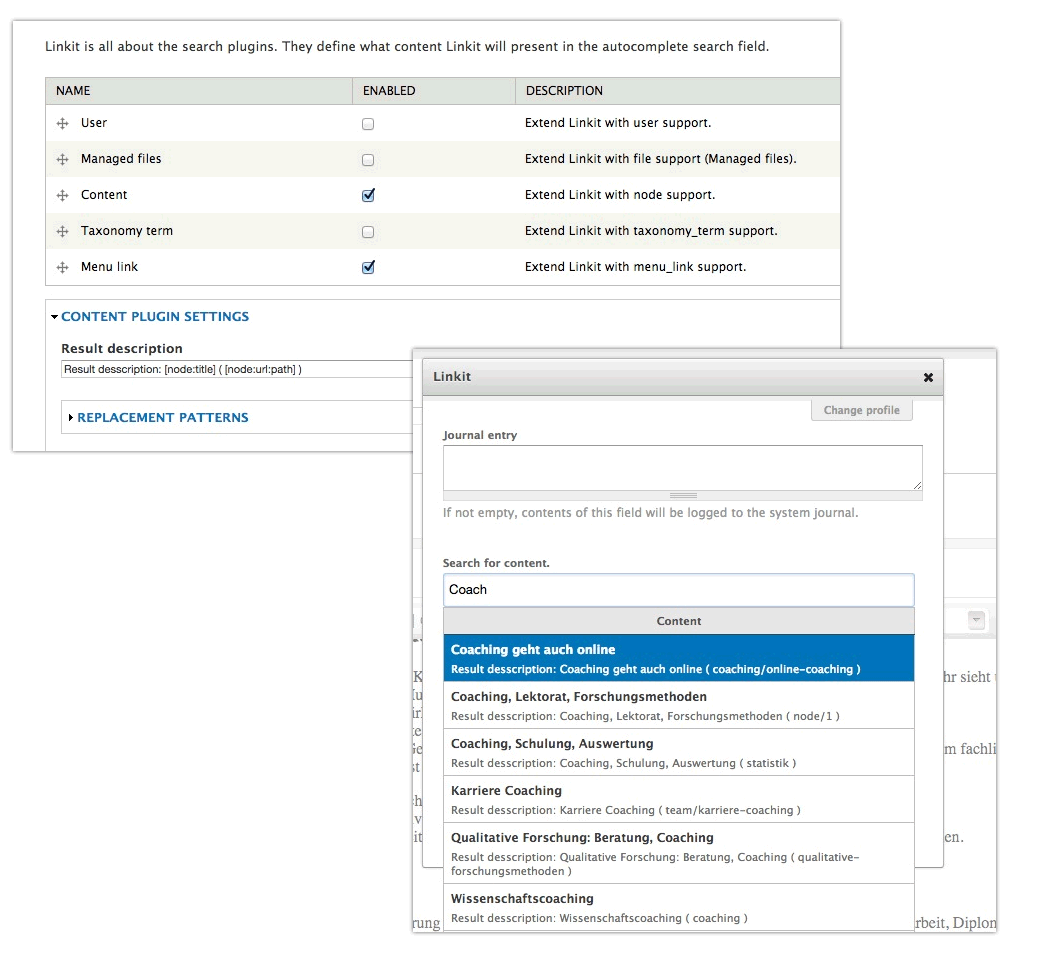Select result Coaching, Lektorat, Forschungsmethoden
This screenshot has height=965, width=1045.
(x=678, y=705)
